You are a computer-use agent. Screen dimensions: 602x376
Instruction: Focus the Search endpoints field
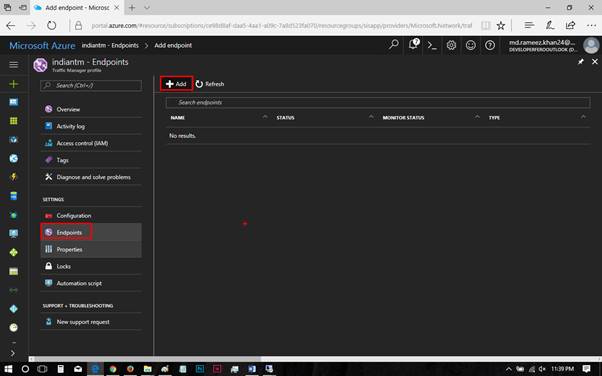tap(378, 103)
